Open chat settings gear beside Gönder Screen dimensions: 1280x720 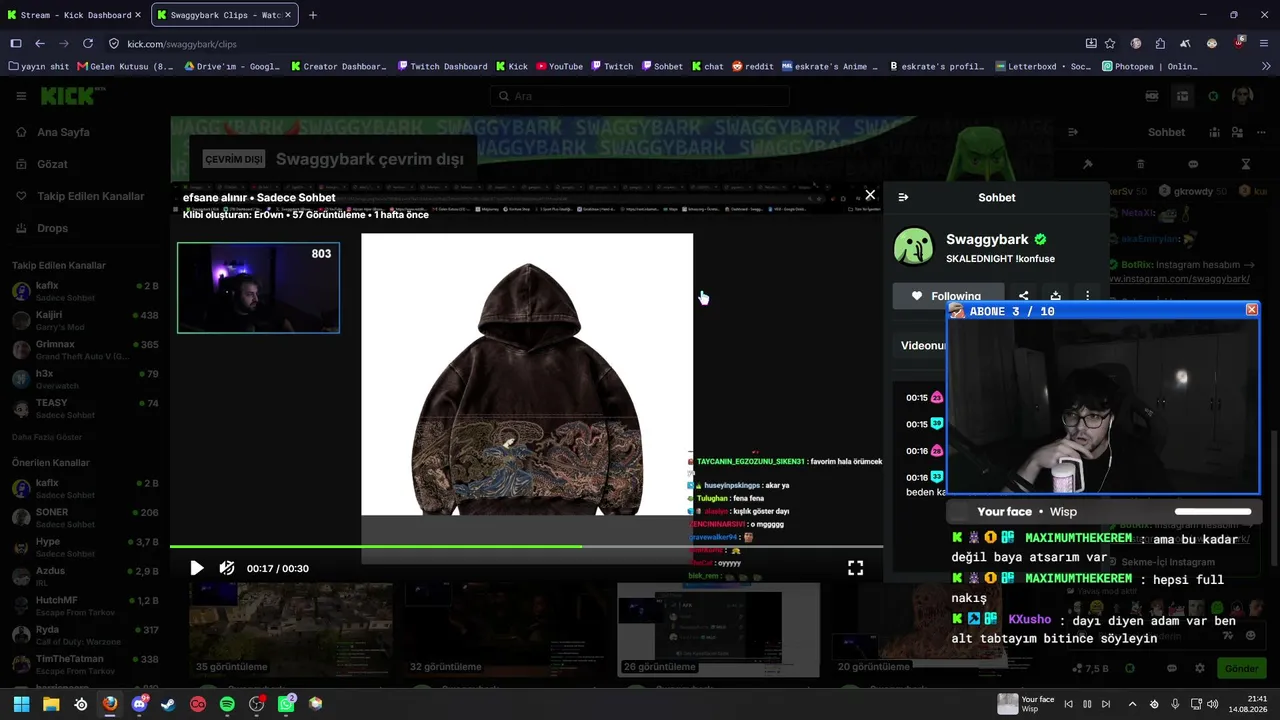1200,668
